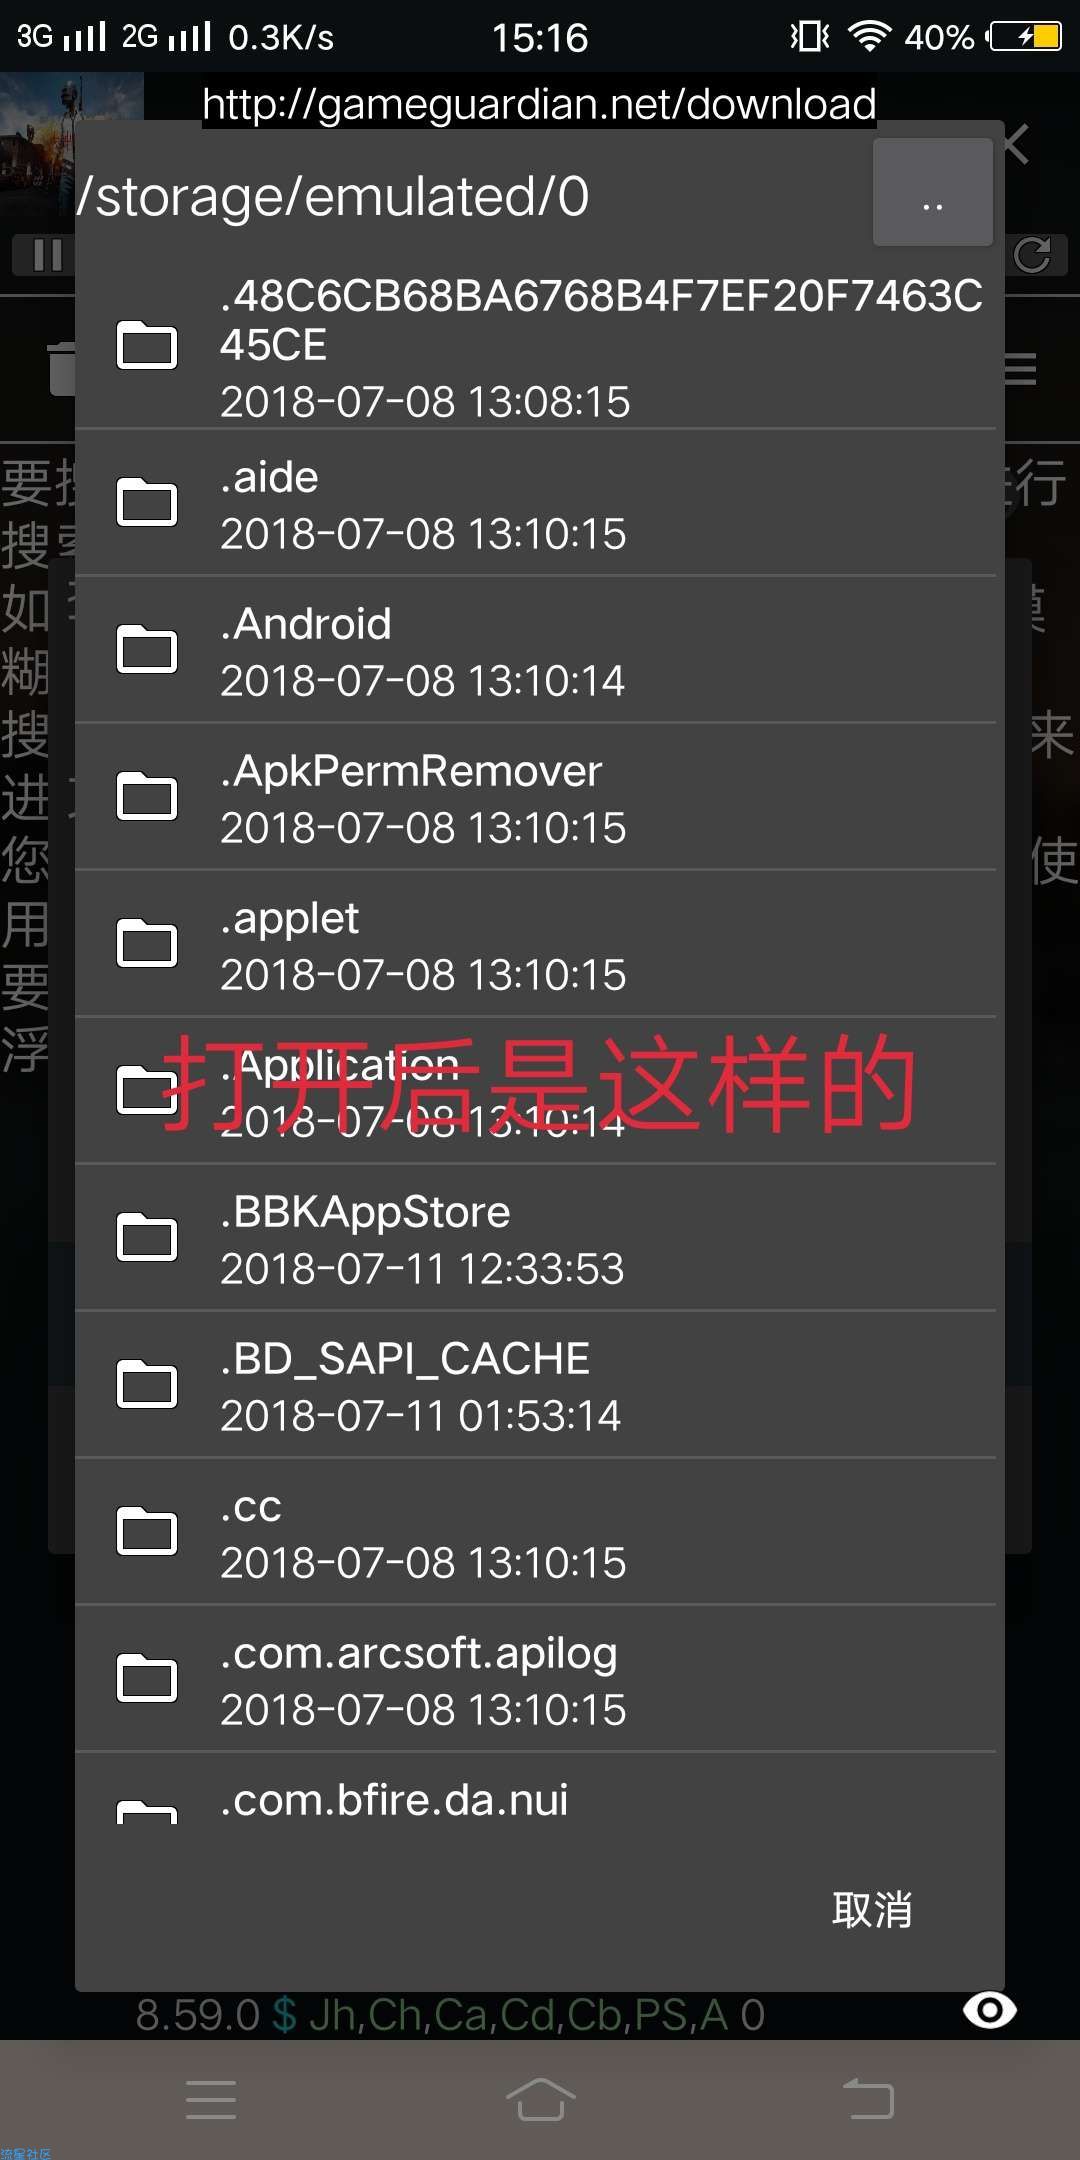1080x2160 pixels.
Task: Toggle the eye visibility icon
Action: (990, 2010)
